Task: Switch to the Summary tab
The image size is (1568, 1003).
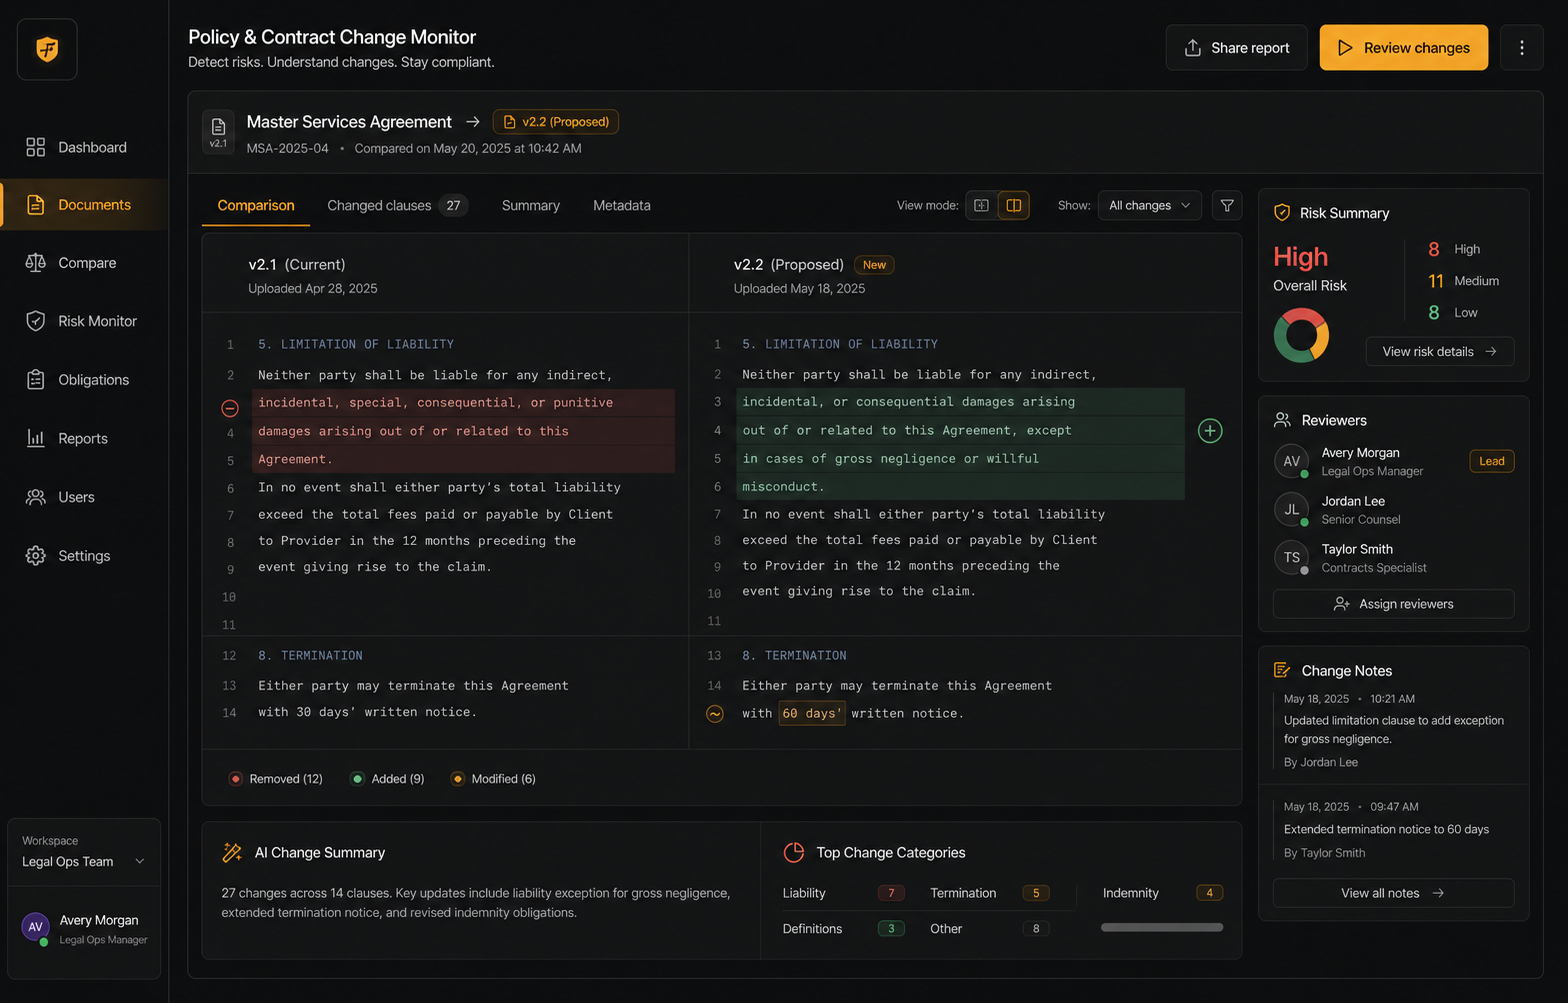Action: [x=530, y=205]
